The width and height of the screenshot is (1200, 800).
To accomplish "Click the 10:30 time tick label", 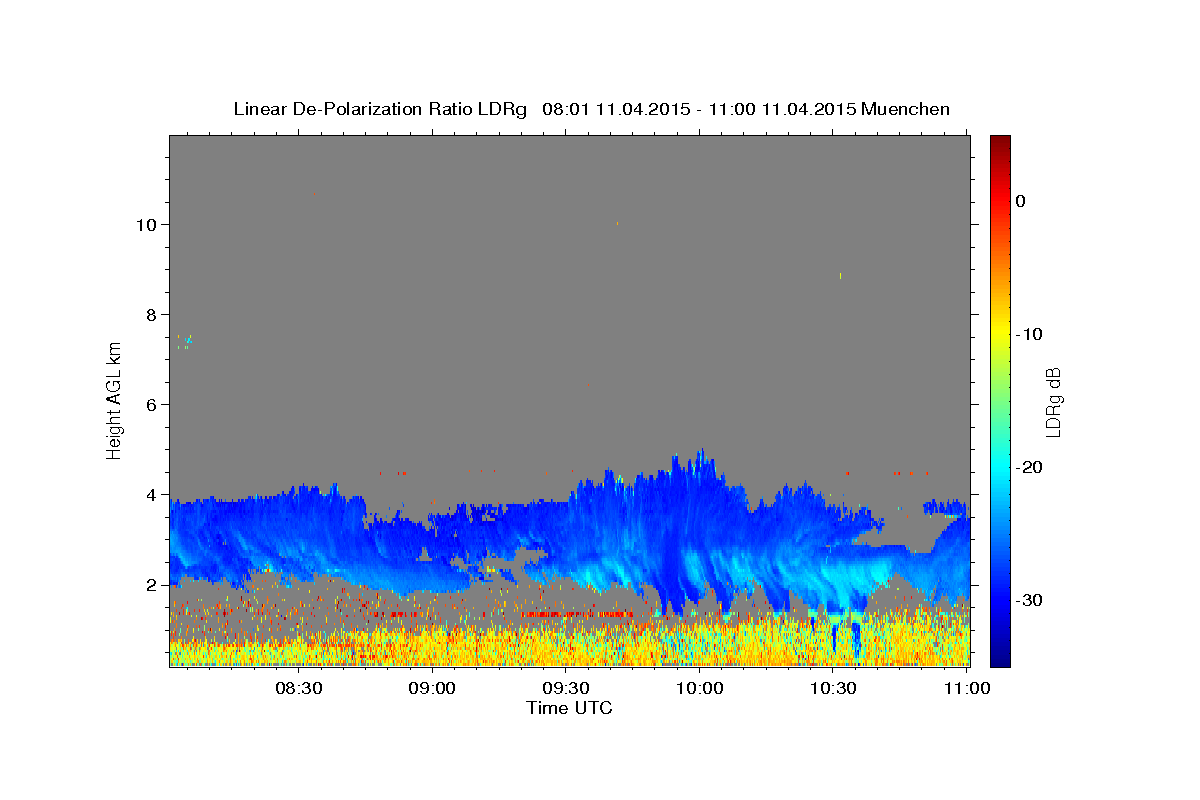I will (x=833, y=688).
